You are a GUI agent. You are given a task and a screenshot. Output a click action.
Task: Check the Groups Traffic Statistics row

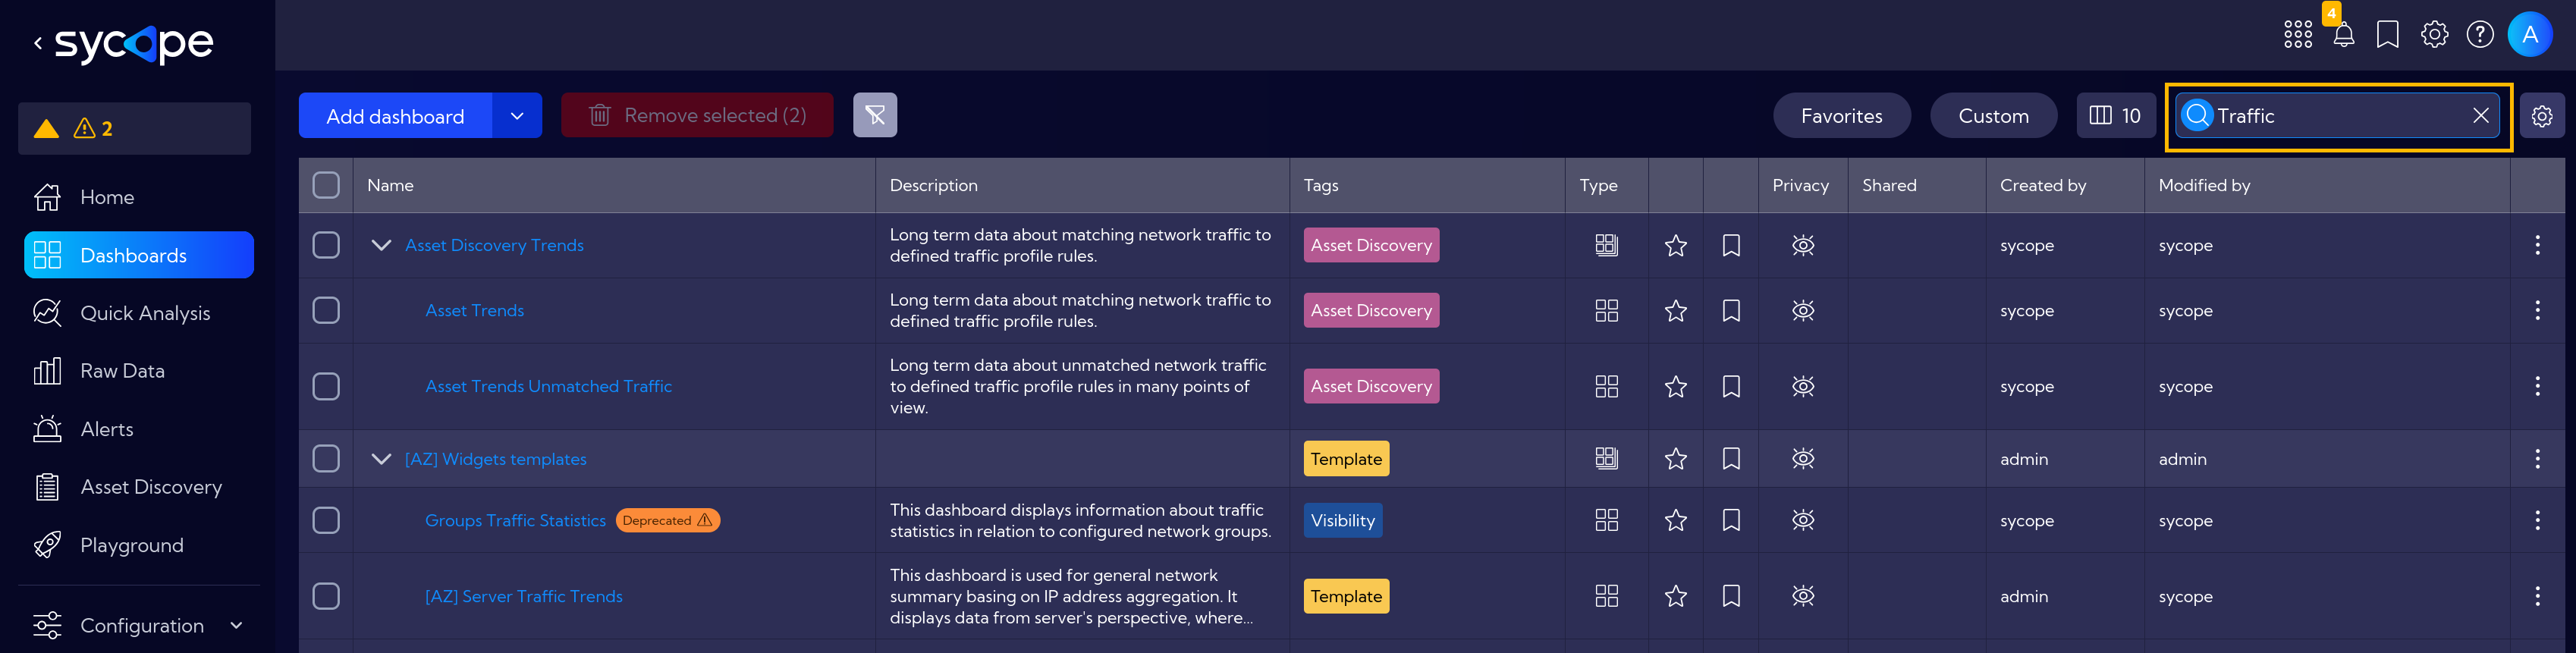point(326,520)
